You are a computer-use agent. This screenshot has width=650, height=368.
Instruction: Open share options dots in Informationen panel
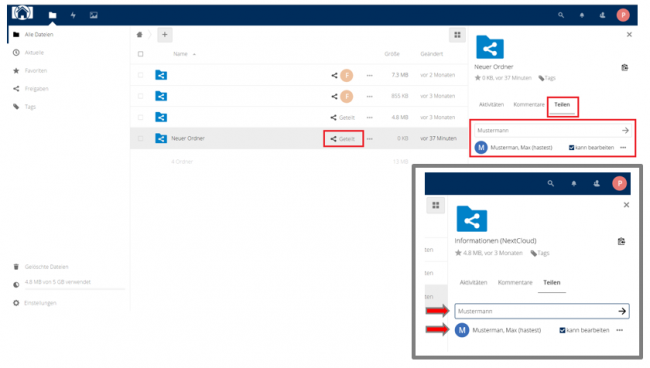619,330
